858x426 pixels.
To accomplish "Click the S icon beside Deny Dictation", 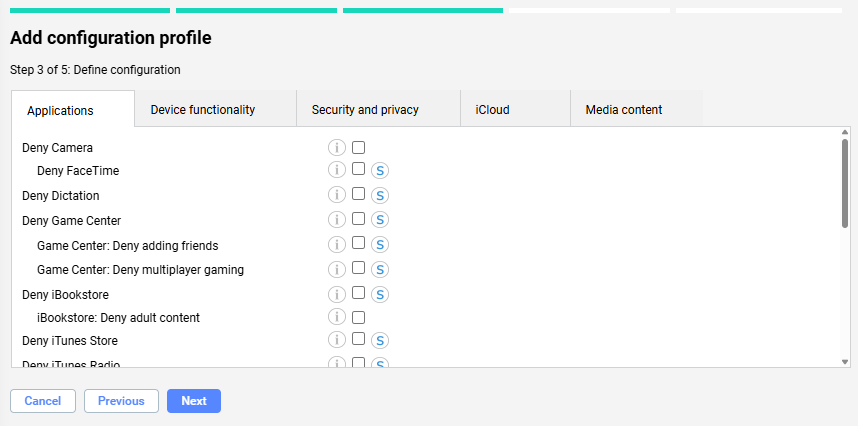I will (x=380, y=196).
